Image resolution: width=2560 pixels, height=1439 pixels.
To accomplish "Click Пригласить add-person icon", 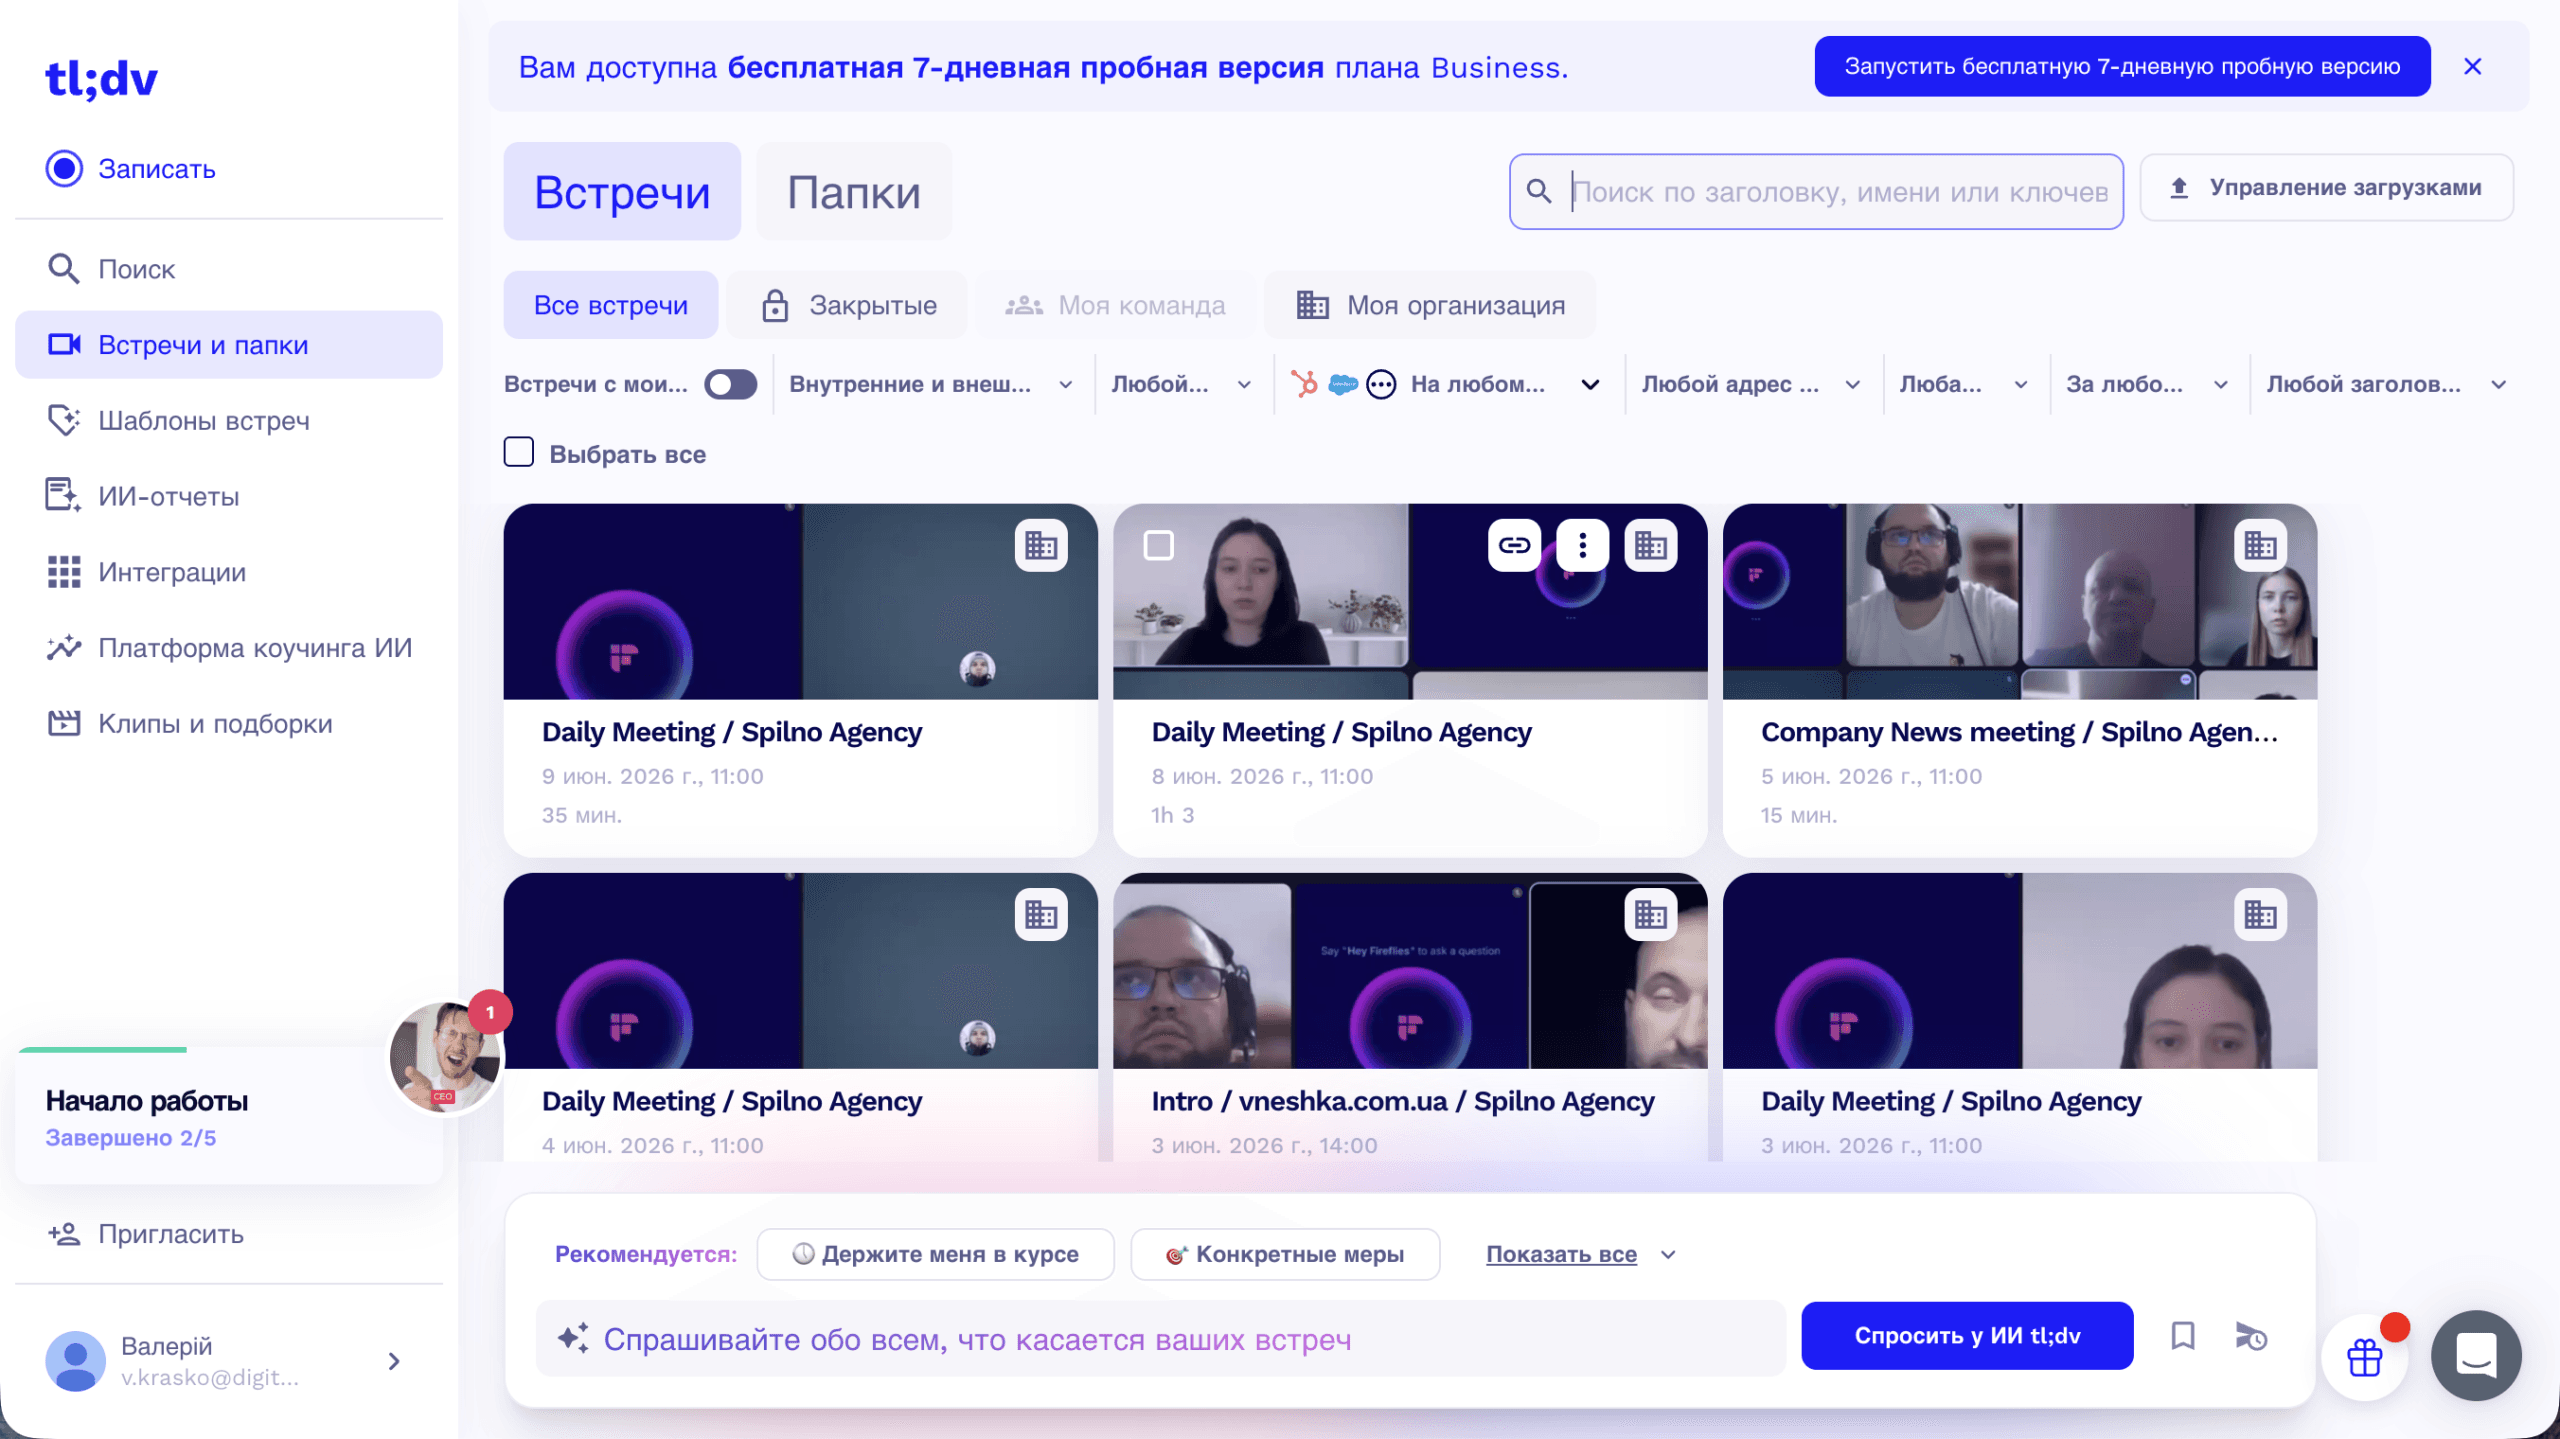I will (x=64, y=1234).
